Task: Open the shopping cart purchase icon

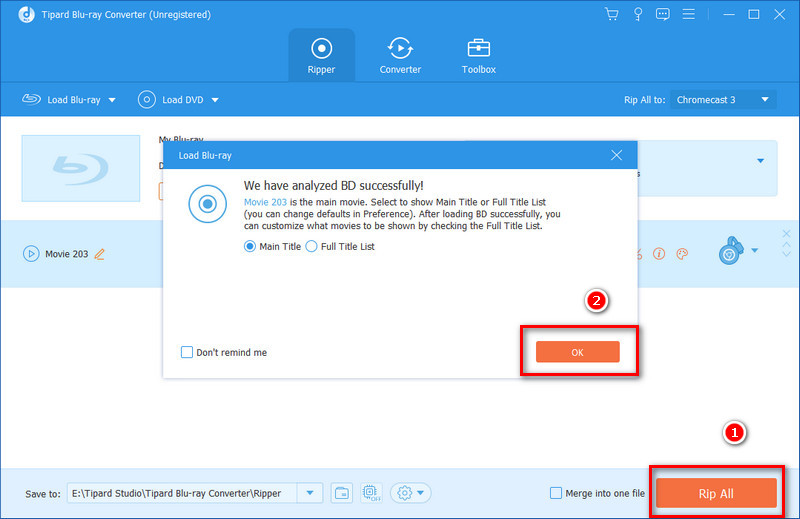Action: point(612,14)
